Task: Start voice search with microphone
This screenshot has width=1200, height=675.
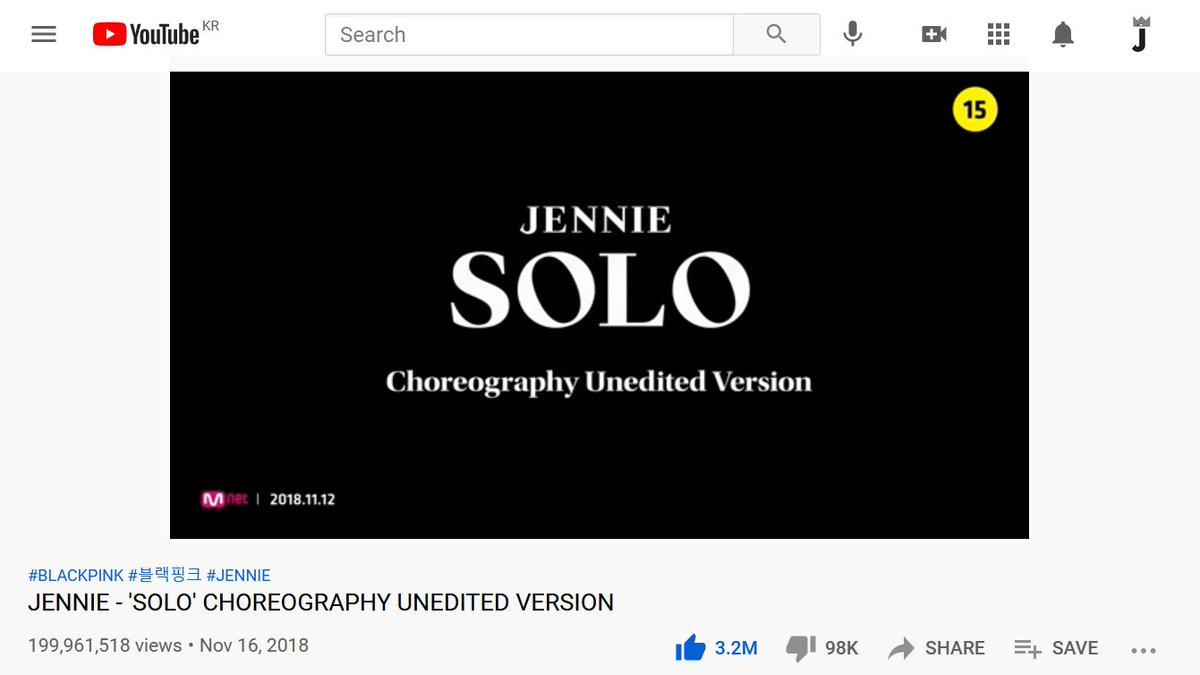Action: click(852, 34)
